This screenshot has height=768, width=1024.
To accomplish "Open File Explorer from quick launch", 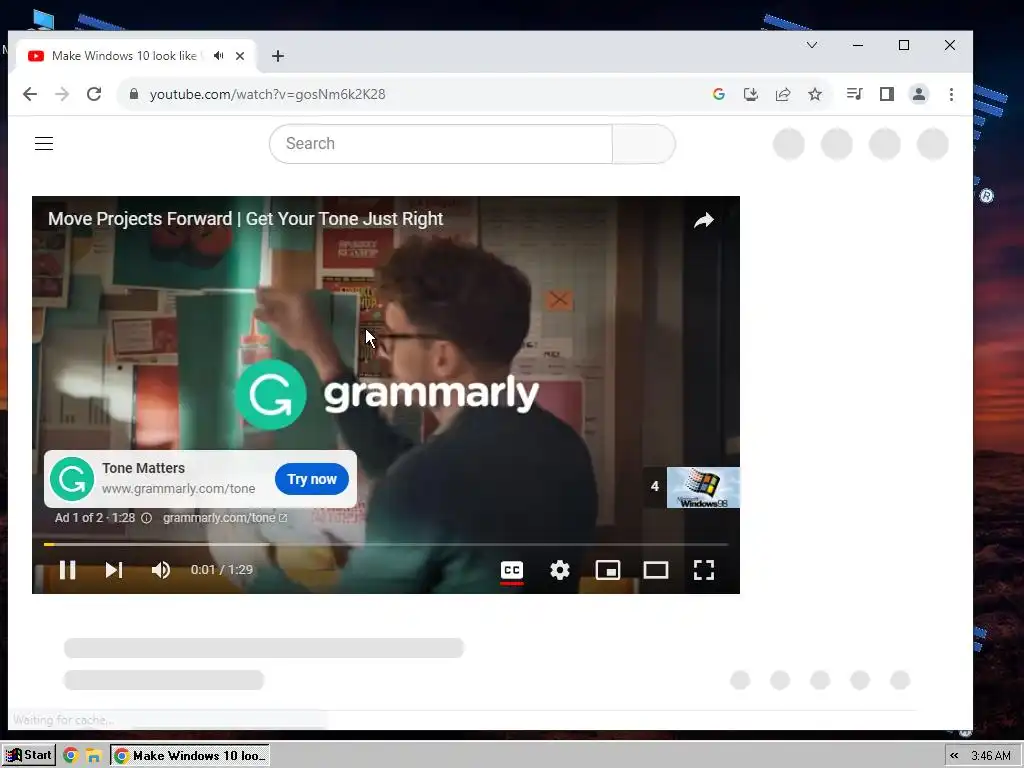I will (93, 756).
